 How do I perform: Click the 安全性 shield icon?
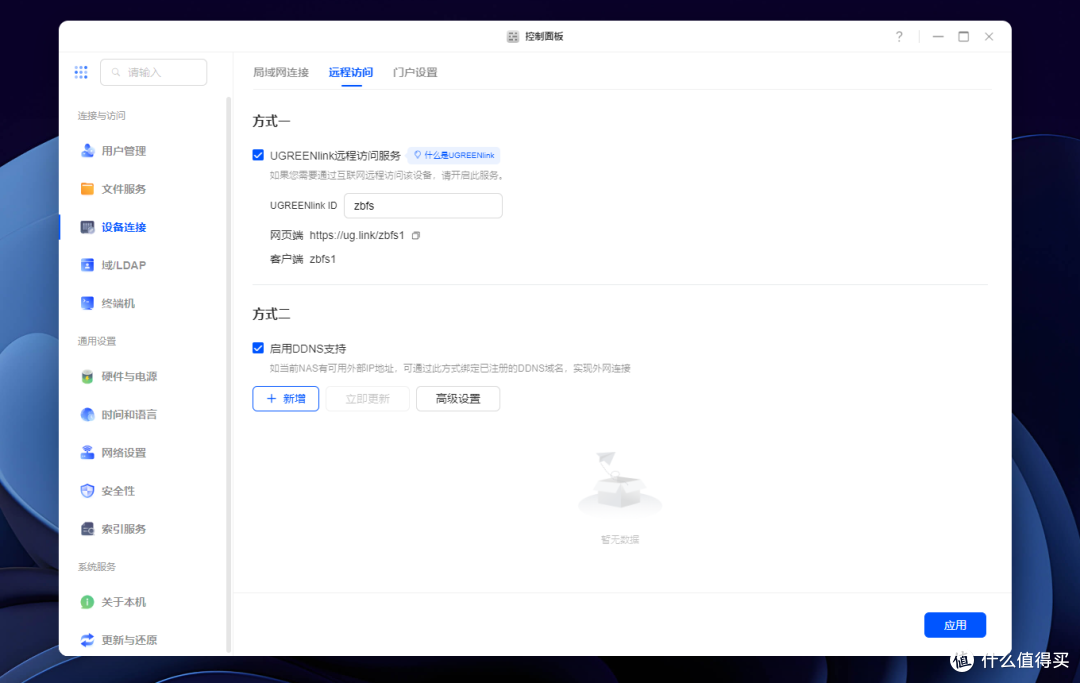(87, 491)
